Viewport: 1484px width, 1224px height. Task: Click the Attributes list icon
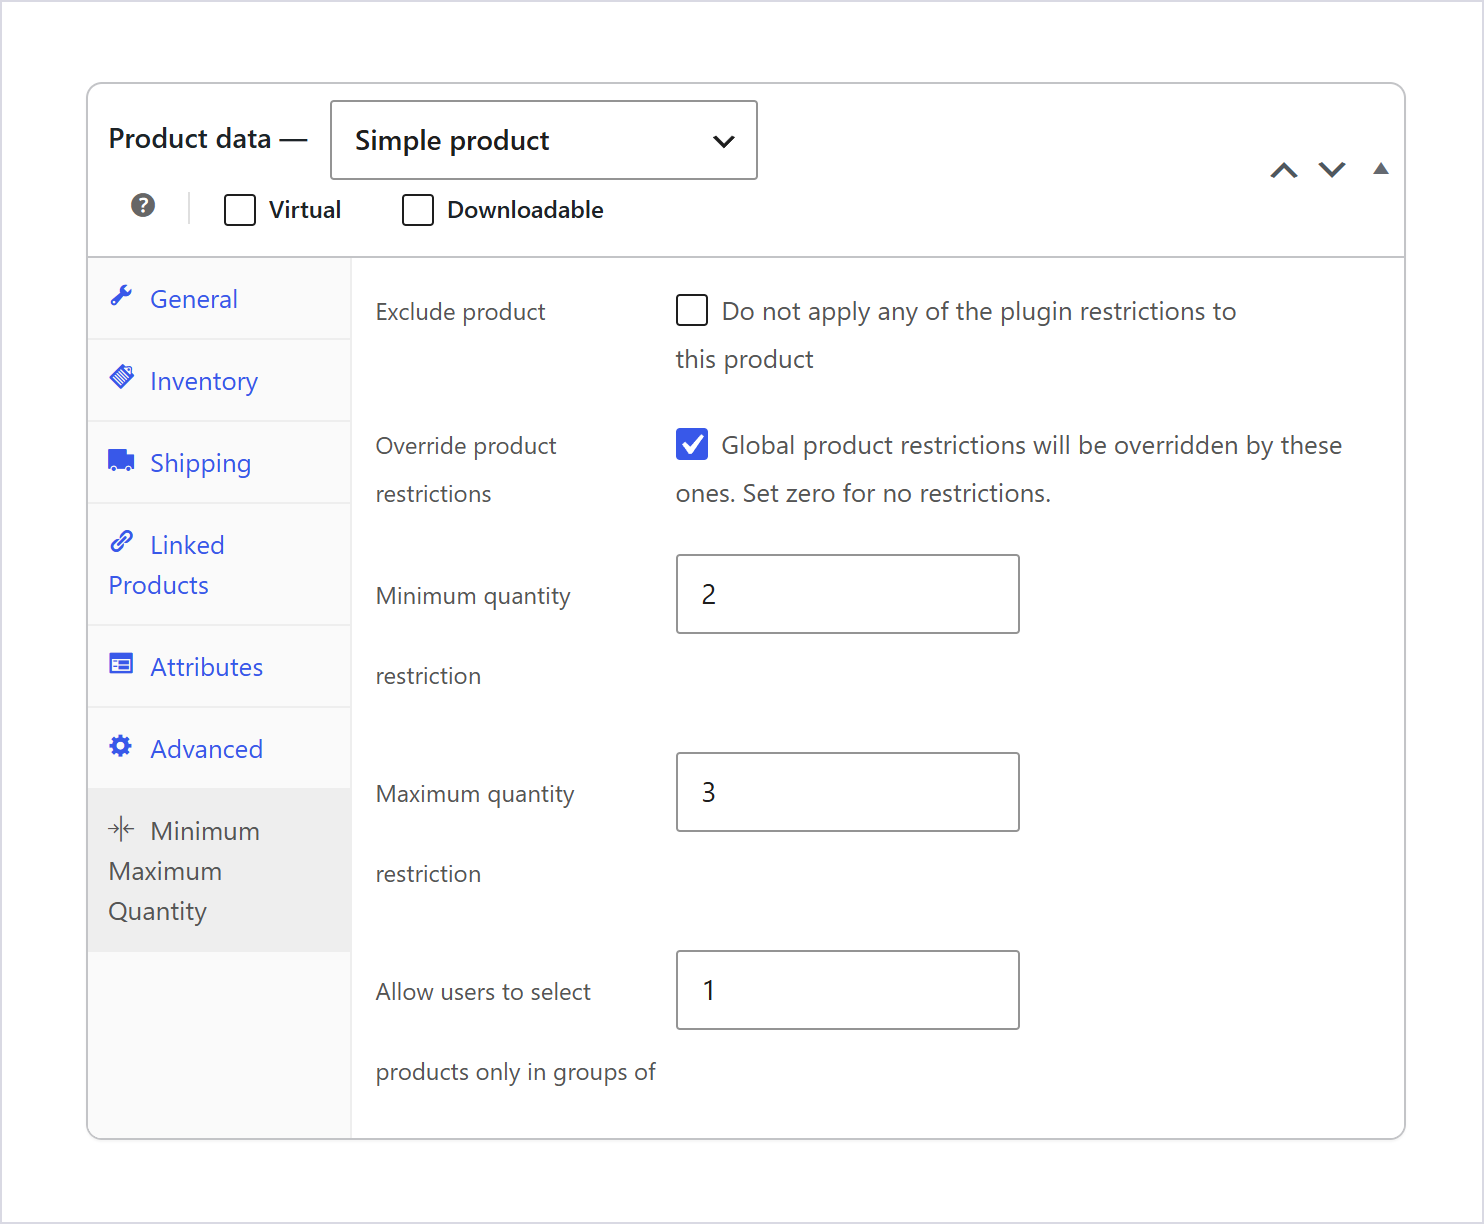[121, 663]
